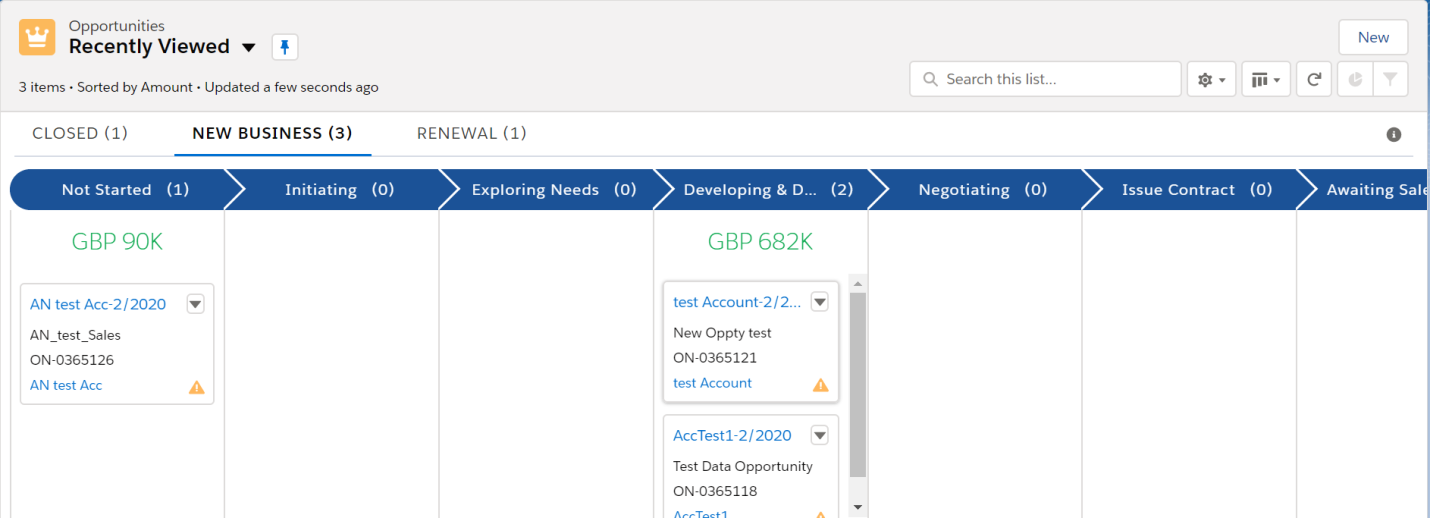This screenshot has width=1430, height=518.
Task: Open the AN test Acc-2/2020 opportunity
Action: [x=98, y=304]
